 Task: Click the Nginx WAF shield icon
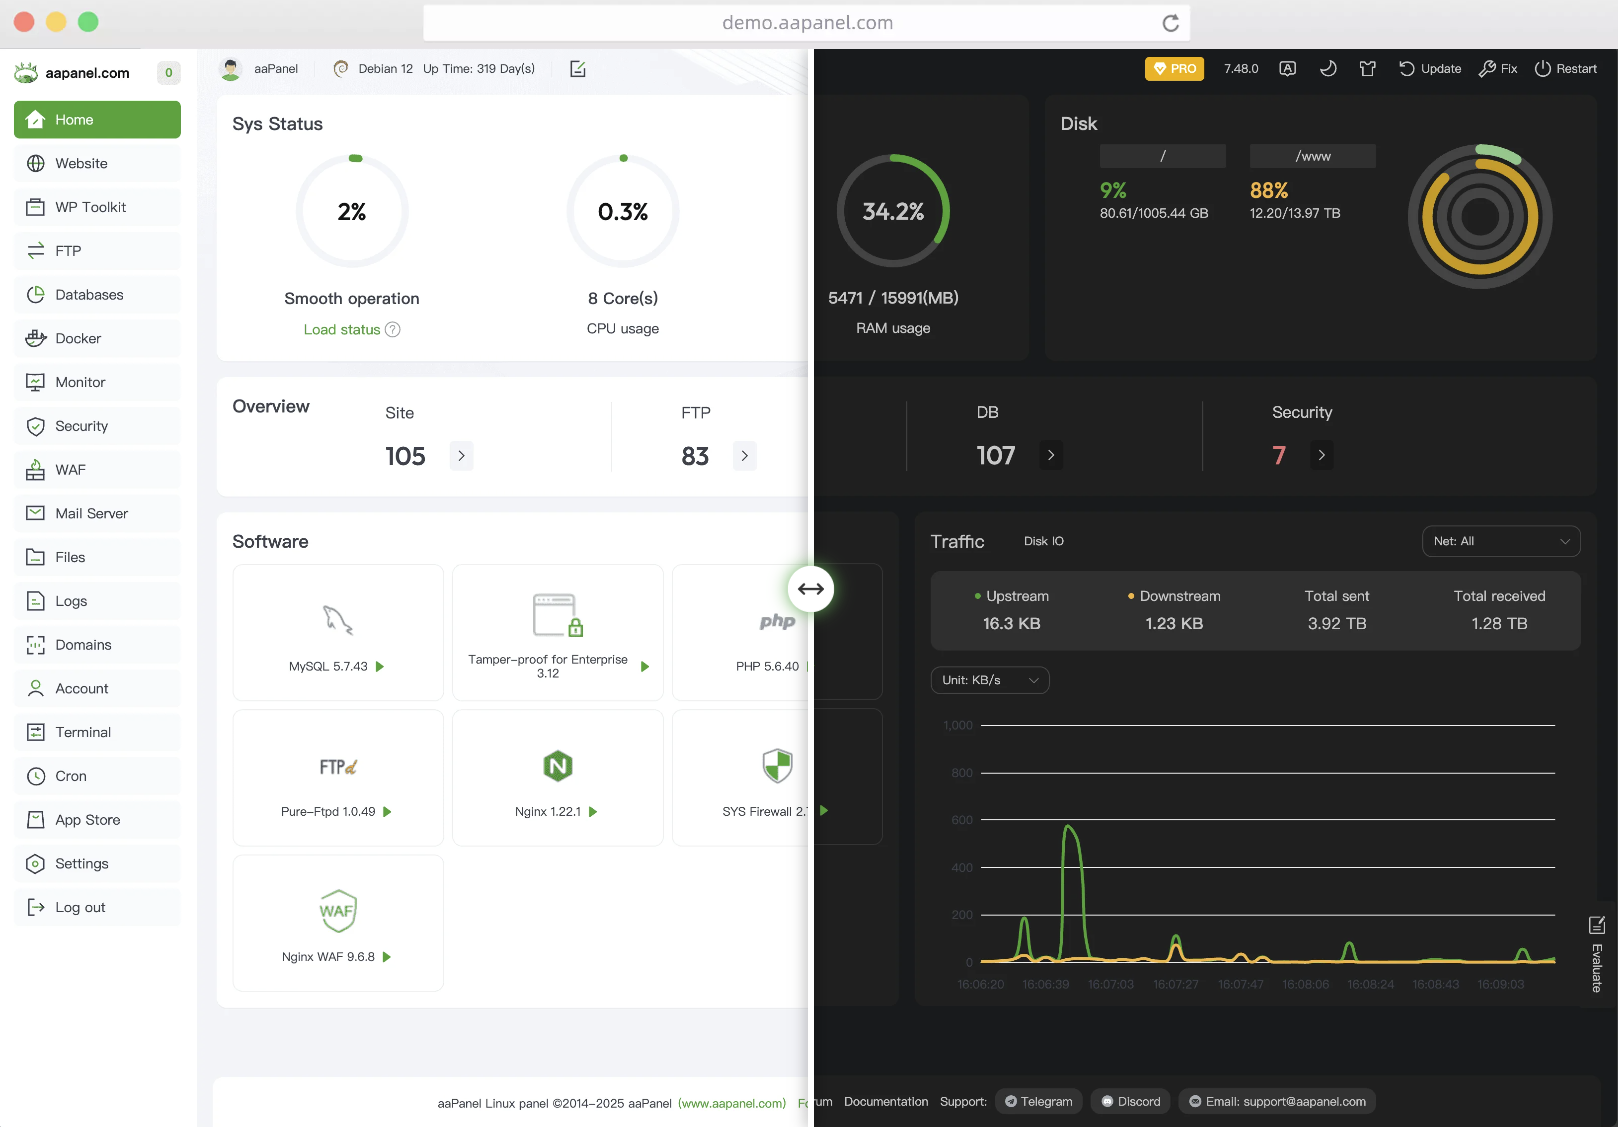[338, 911]
